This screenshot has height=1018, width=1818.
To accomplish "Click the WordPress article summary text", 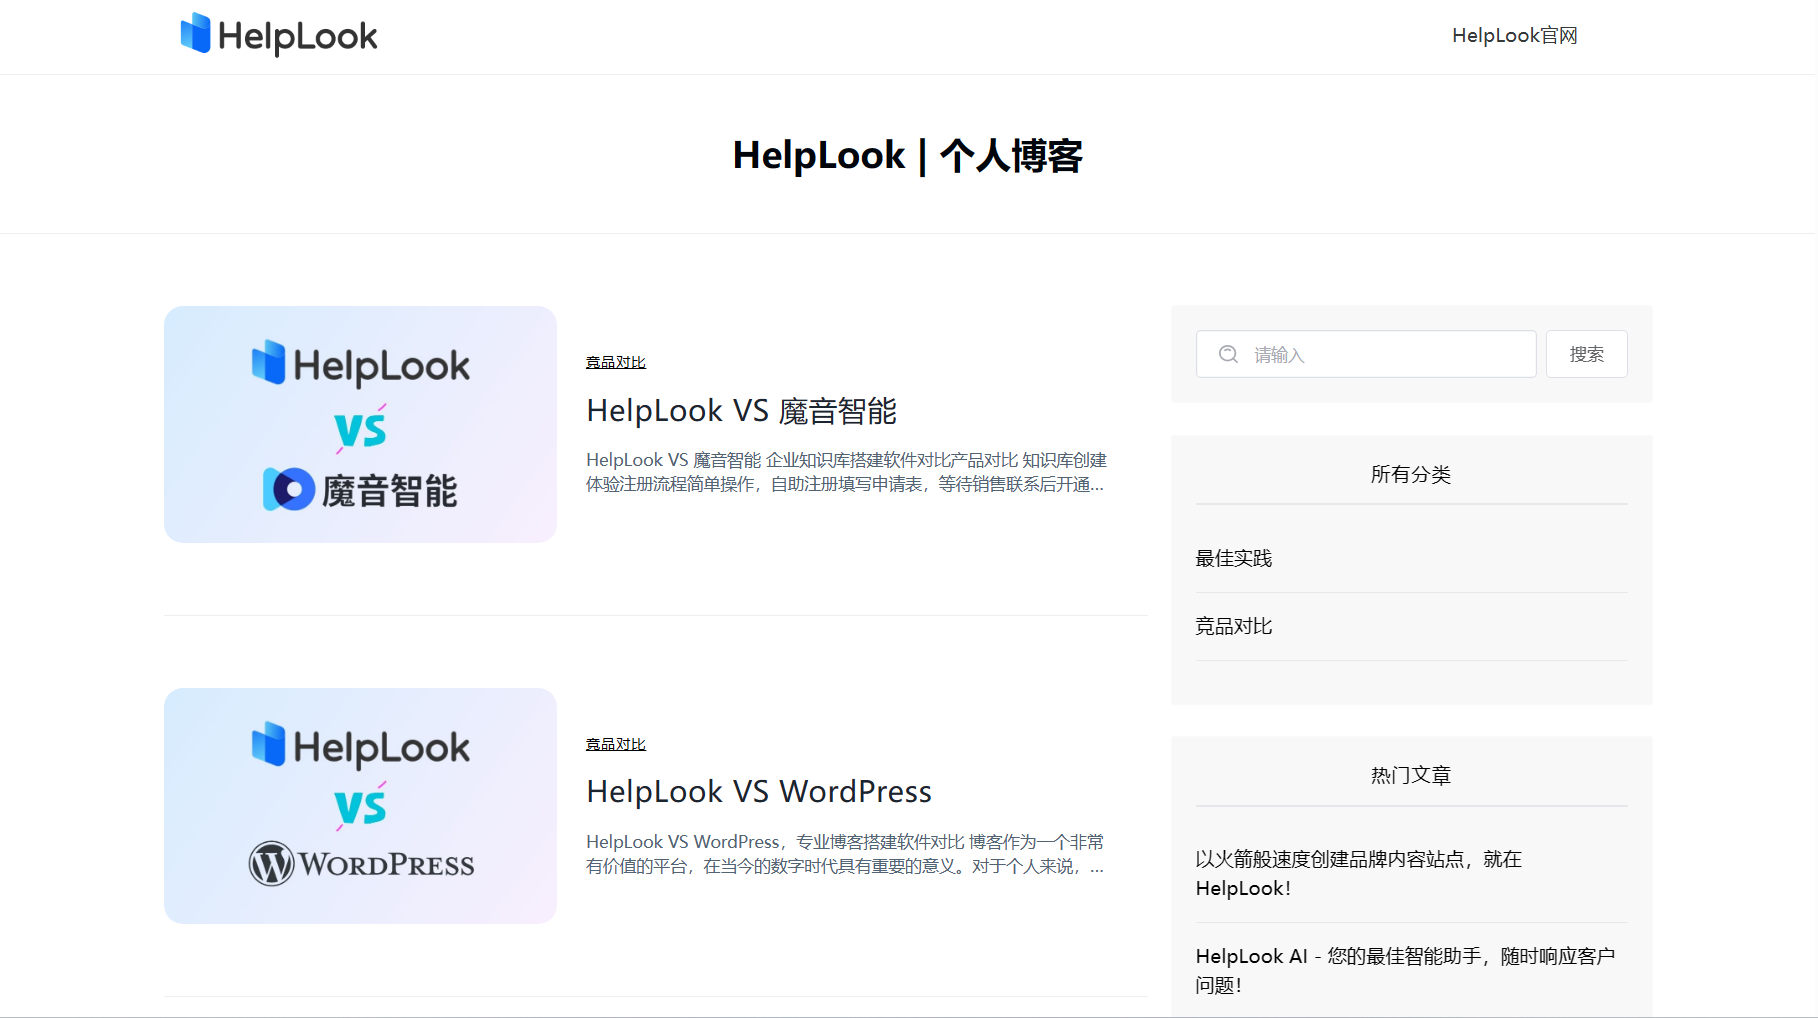I will click(x=846, y=854).
